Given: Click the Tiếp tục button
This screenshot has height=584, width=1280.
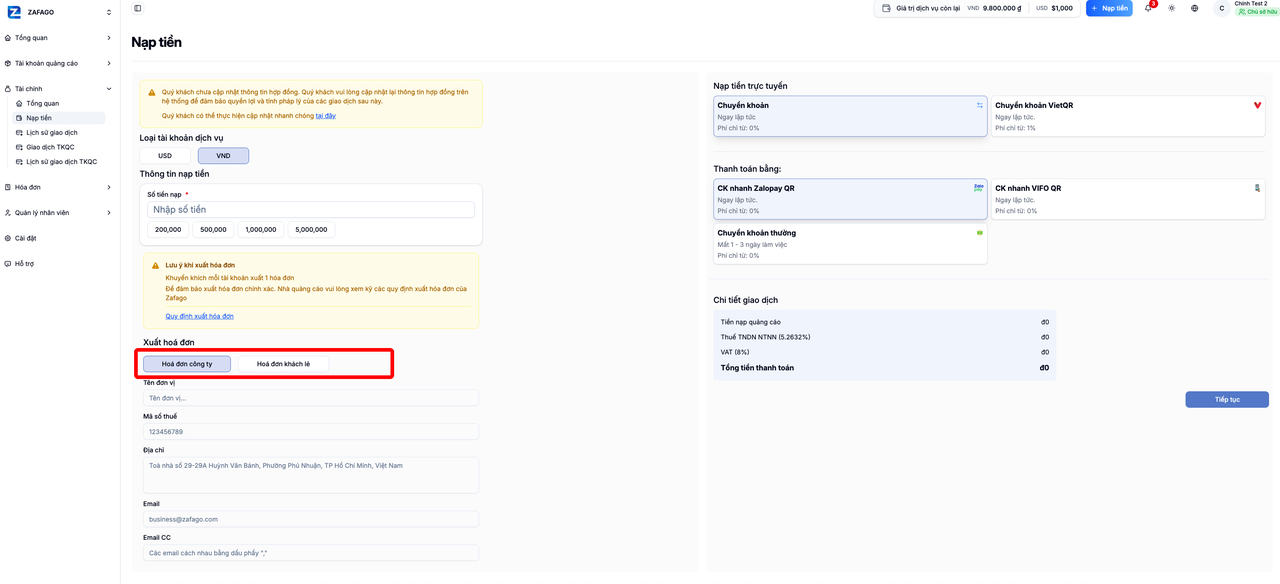Looking at the screenshot, I should (1227, 399).
